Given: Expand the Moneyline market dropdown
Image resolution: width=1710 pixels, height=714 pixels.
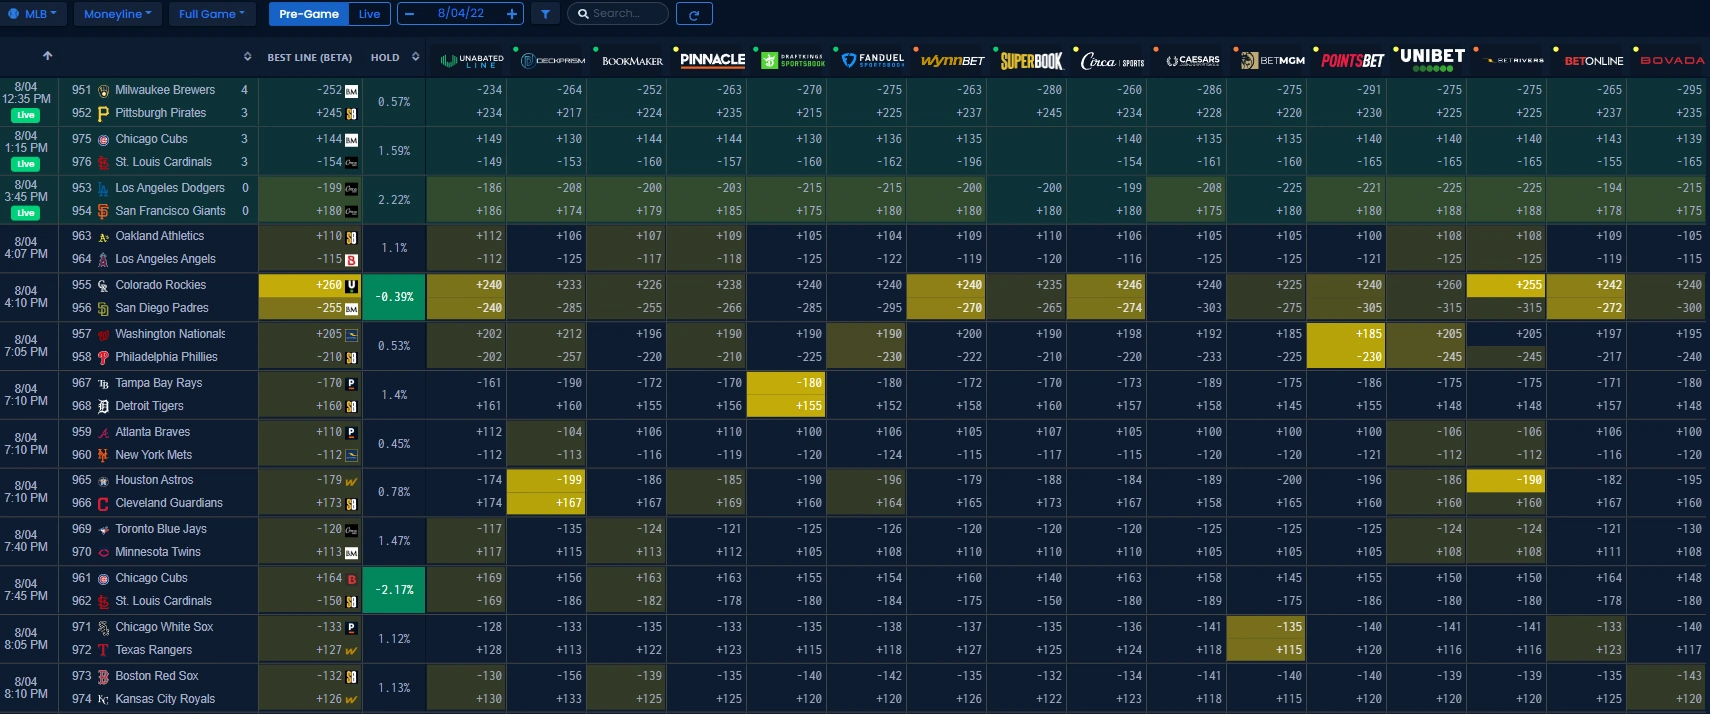Looking at the screenshot, I should pyautogui.click(x=117, y=14).
